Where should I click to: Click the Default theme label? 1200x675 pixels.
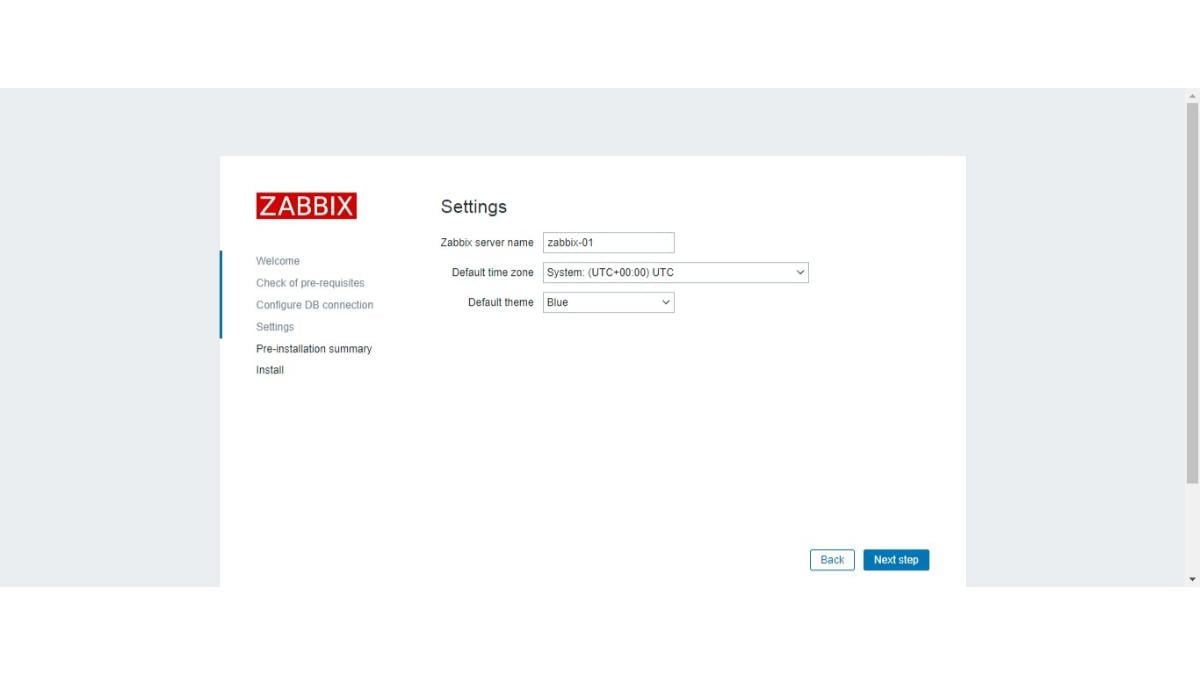501,302
